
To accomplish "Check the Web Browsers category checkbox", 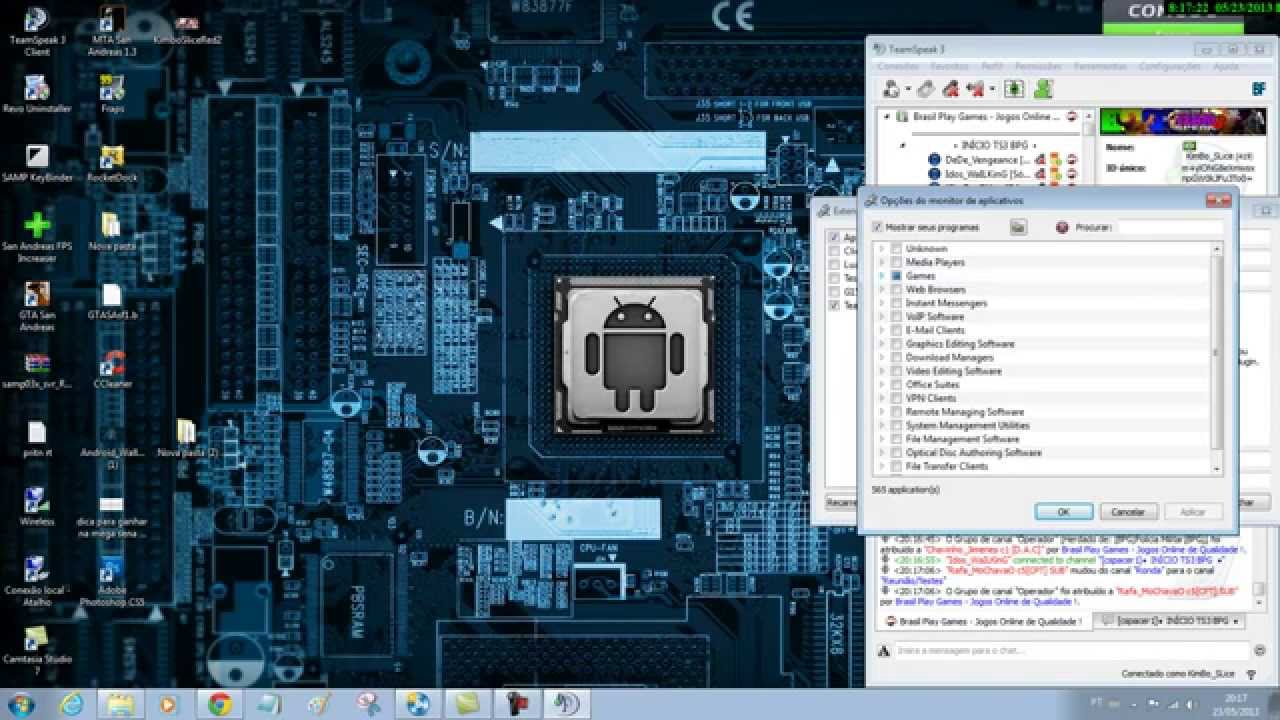I will pos(896,289).
